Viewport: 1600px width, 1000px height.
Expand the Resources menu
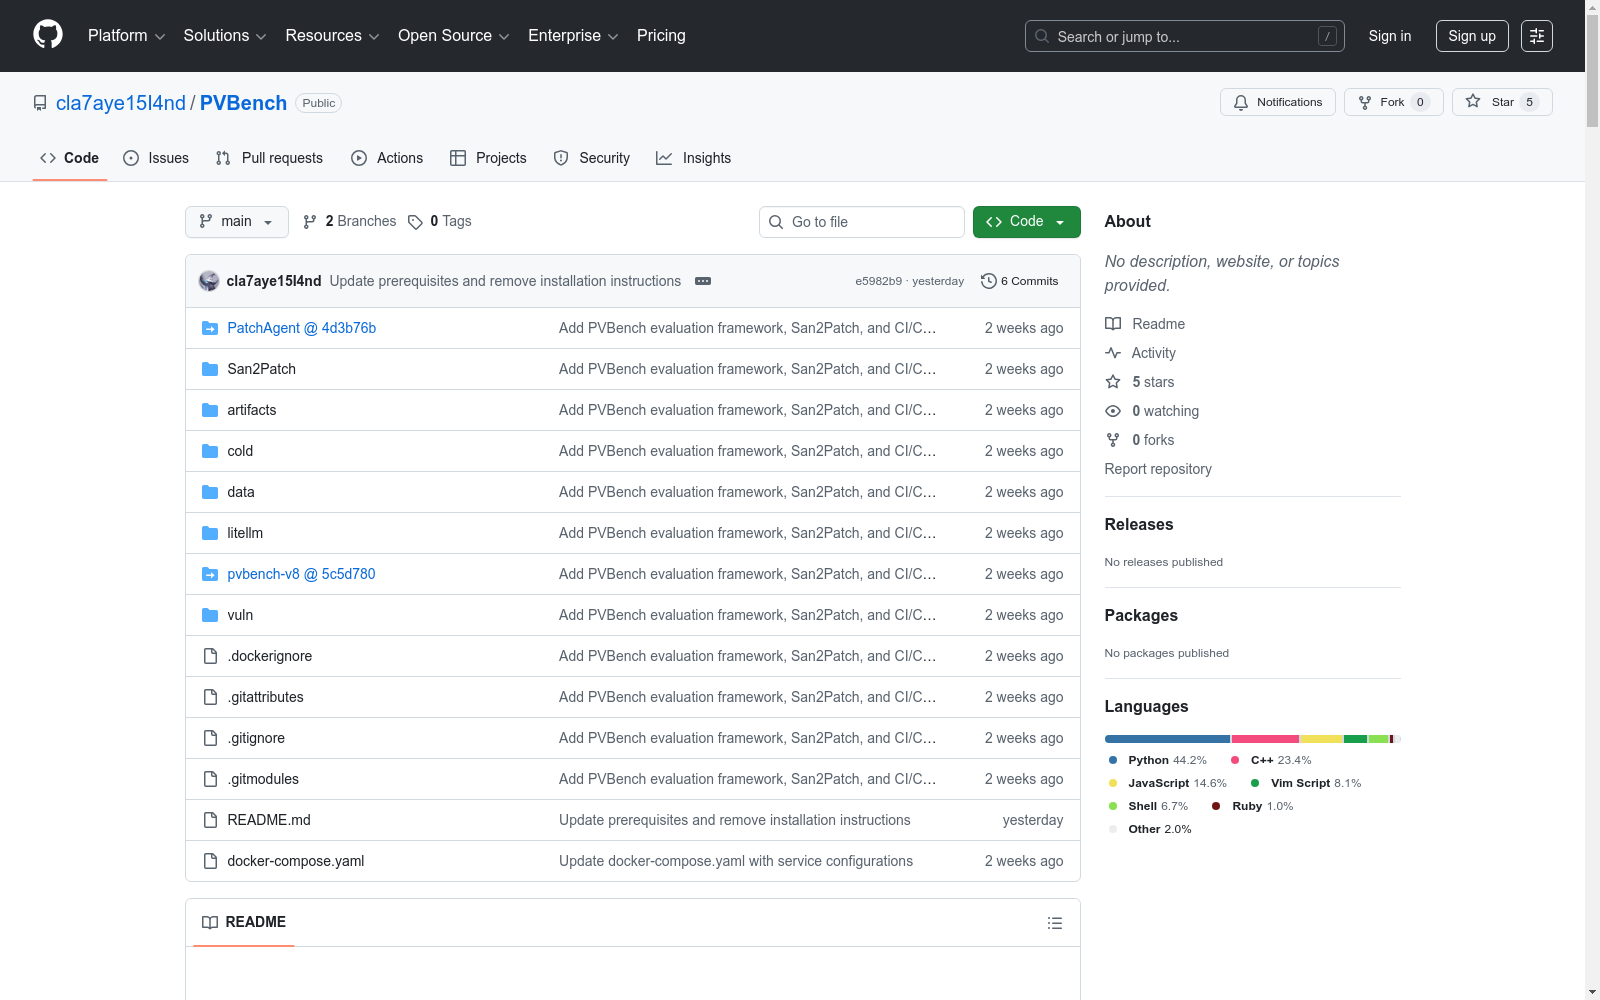[332, 36]
